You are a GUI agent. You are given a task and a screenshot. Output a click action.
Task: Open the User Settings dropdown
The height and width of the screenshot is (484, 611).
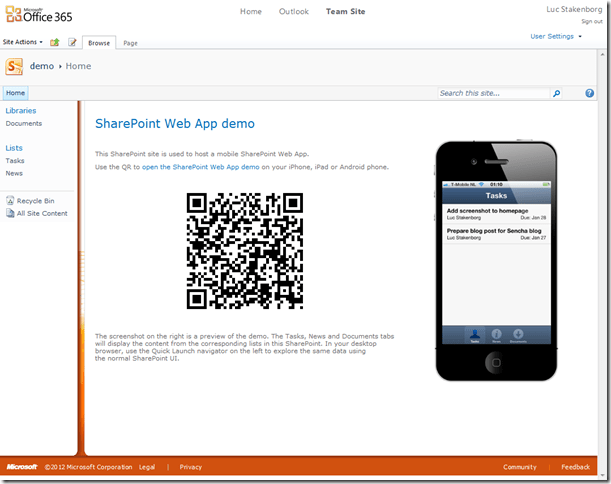pyautogui.click(x=554, y=36)
